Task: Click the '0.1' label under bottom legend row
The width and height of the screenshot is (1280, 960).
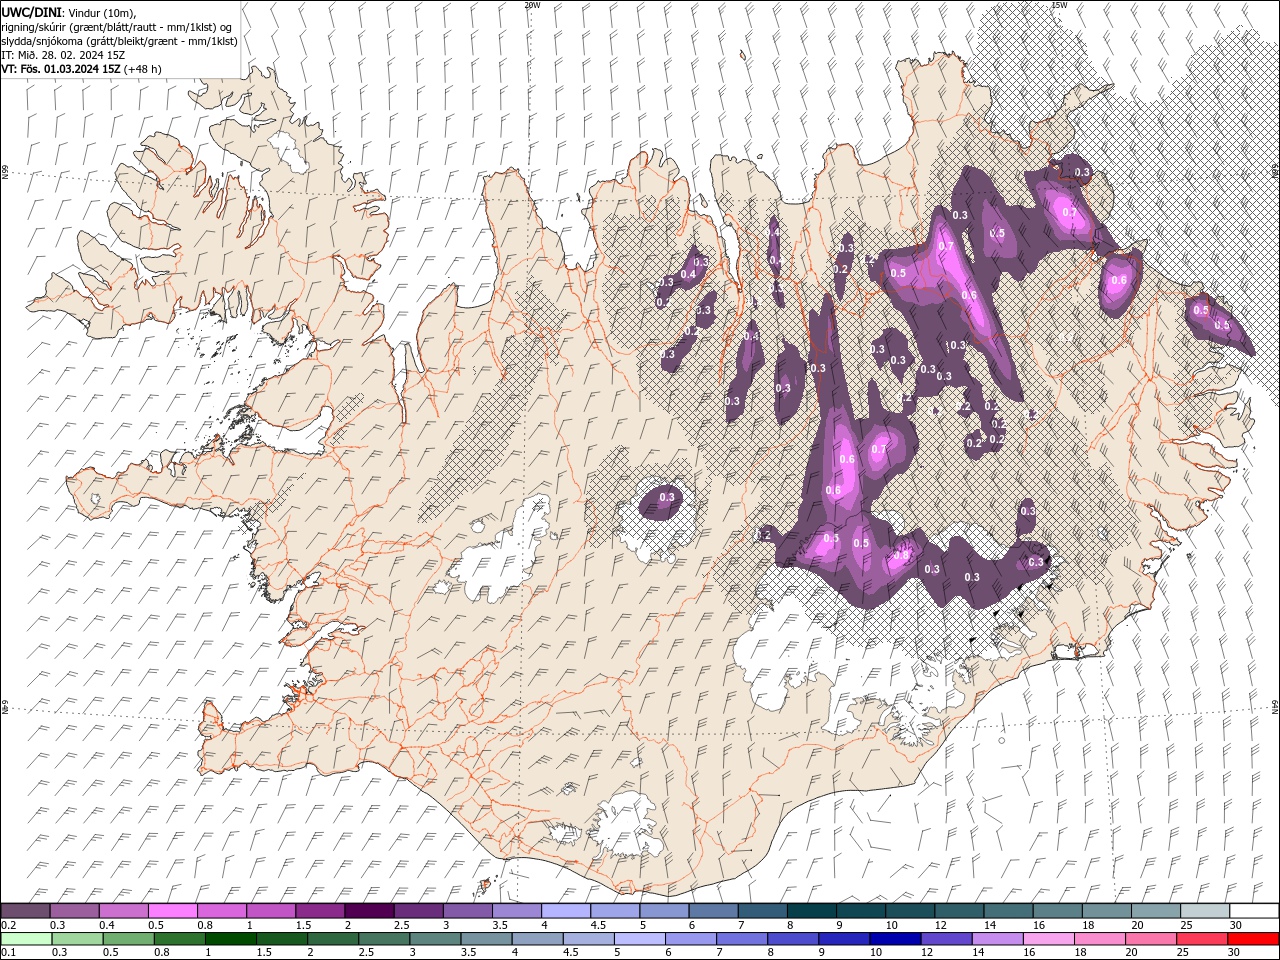Action: pos(7,953)
